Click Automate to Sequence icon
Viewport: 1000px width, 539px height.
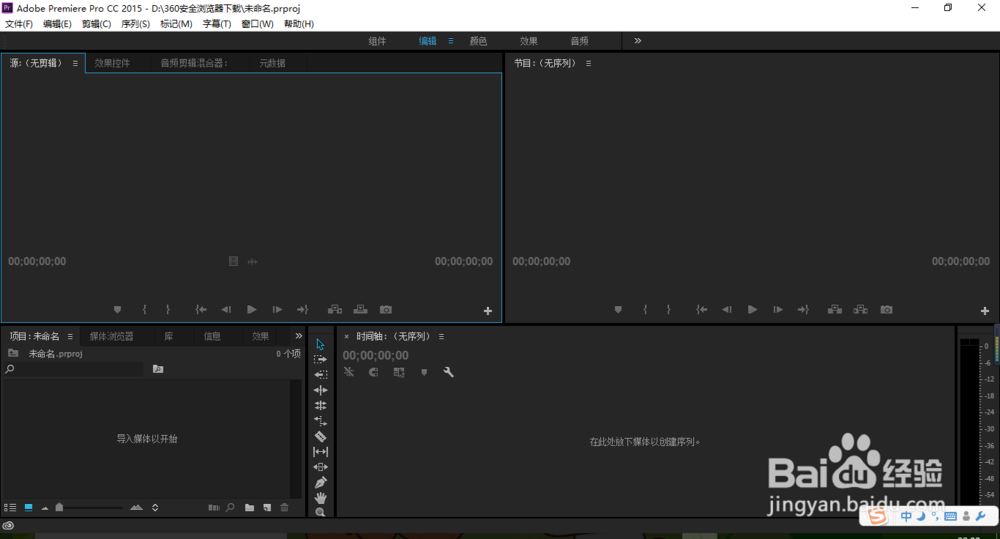click(x=214, y=508)
